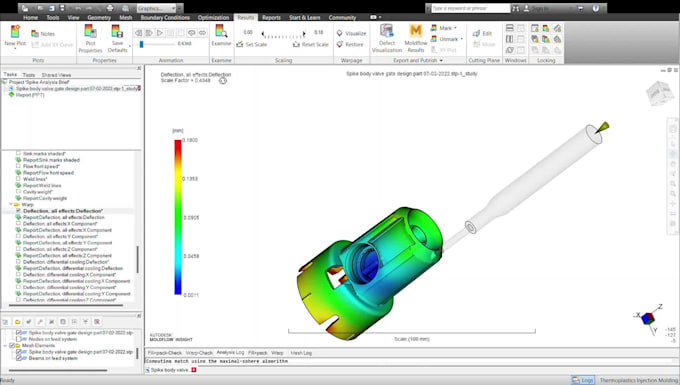680x385 pixels.
Task: Switch to Tools tab in project pane
Action: click(29, 75)
